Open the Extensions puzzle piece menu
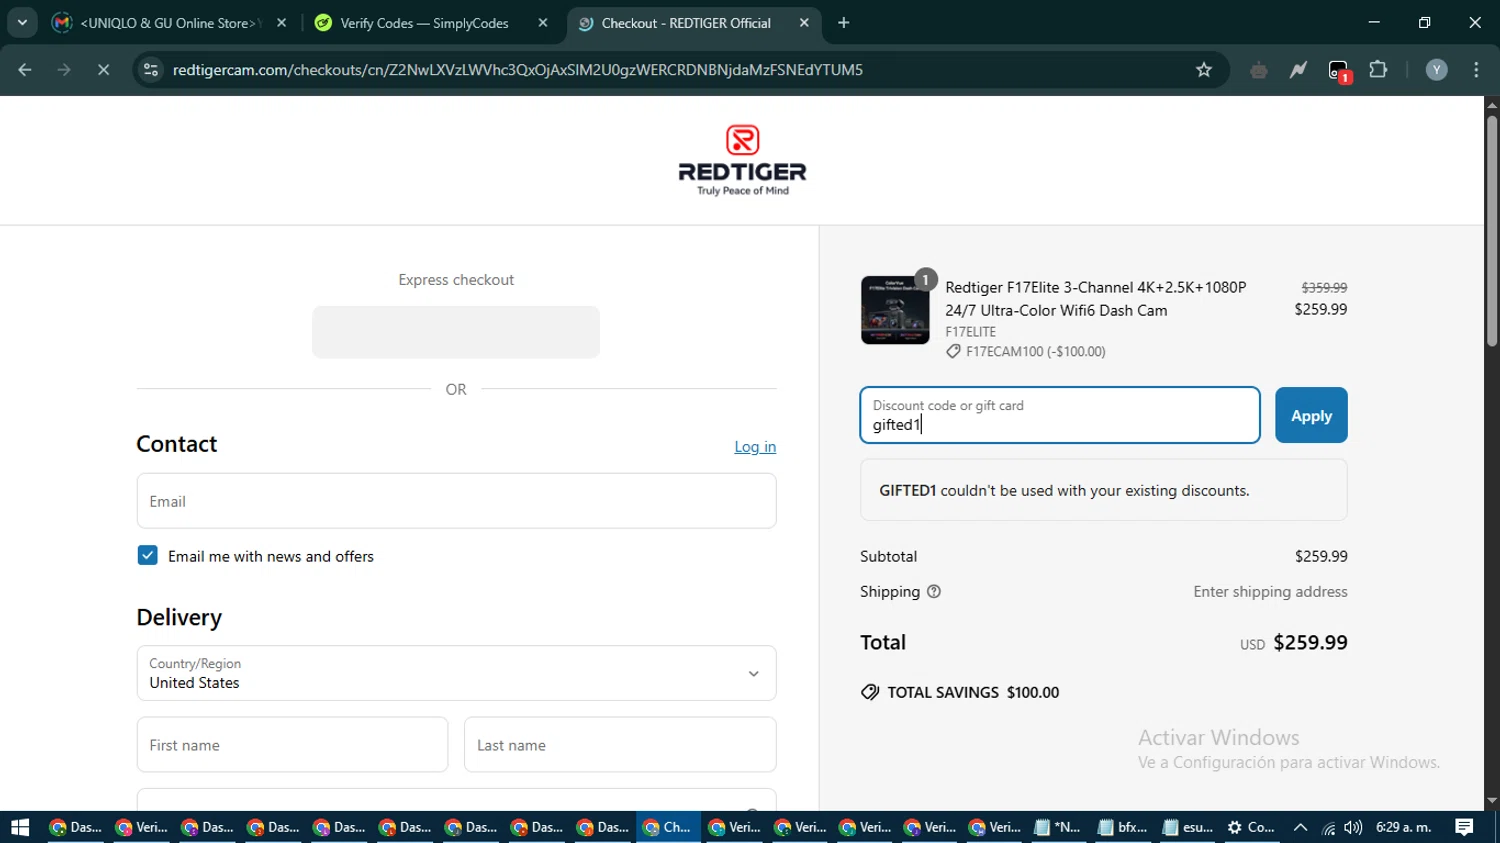This screenshot has width=1500, height=843. tap(1379, 70)
